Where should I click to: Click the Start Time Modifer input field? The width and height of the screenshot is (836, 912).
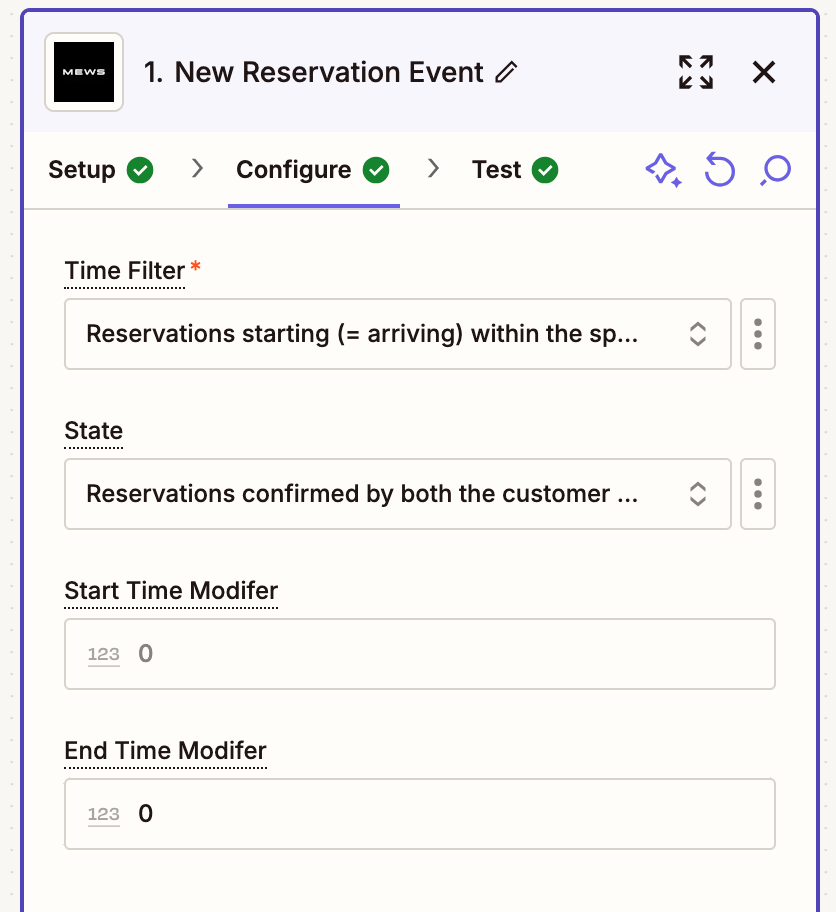[x=419, y=654]
